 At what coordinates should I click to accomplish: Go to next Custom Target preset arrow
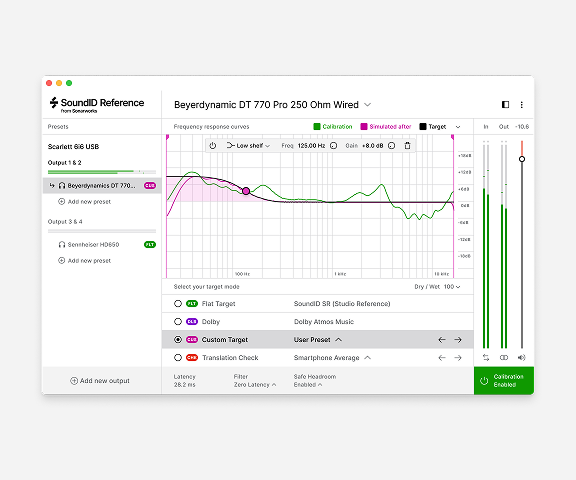(458, 340)
